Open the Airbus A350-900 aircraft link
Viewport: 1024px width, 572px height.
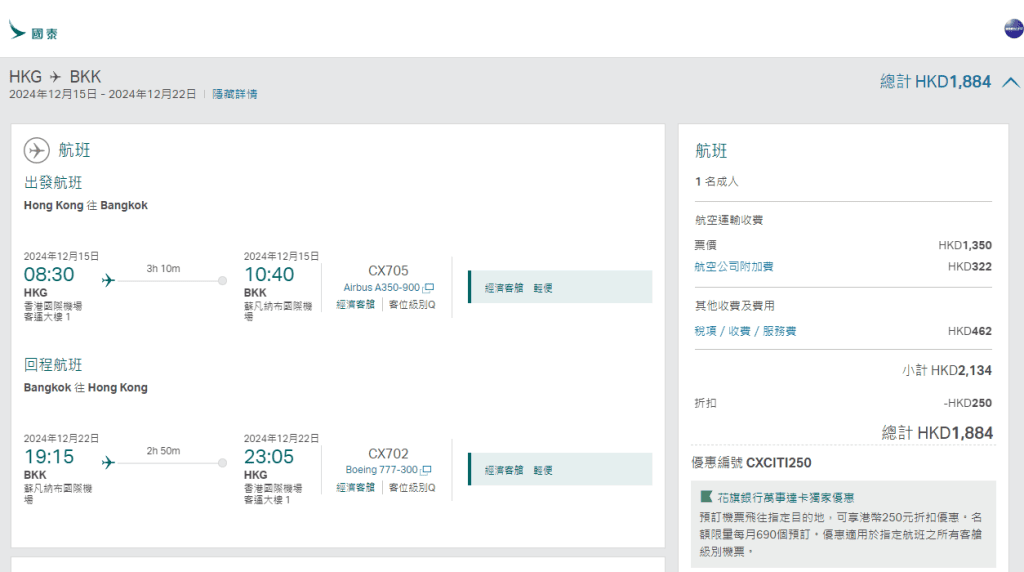click(381, 288)
